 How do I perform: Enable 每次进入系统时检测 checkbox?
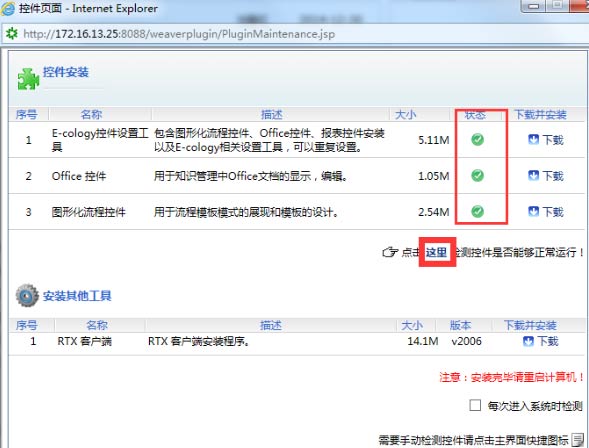pos(475,405)
